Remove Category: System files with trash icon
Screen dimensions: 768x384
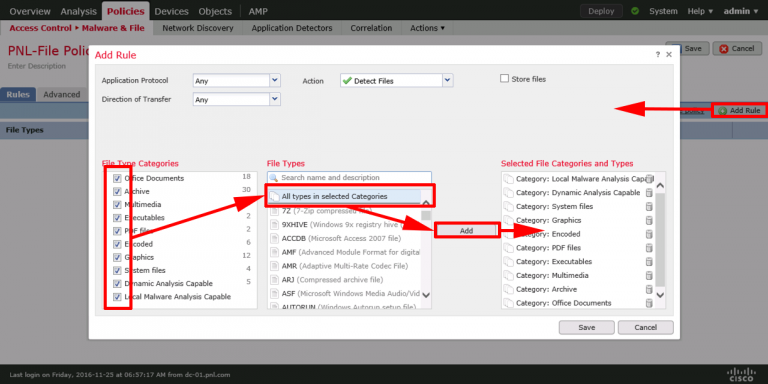[649, 207]
